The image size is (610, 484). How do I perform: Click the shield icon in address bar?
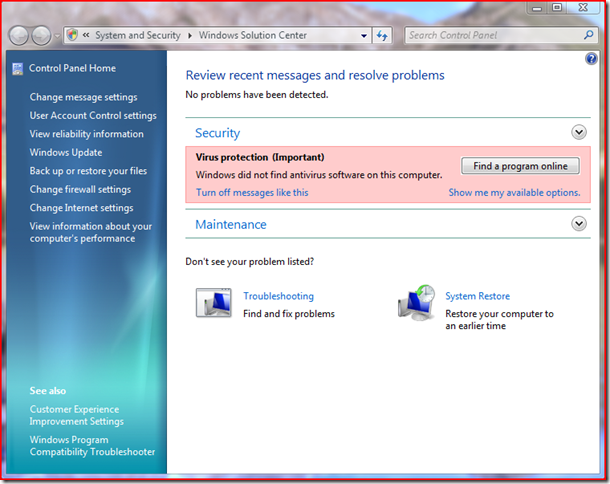coord(72,35)
